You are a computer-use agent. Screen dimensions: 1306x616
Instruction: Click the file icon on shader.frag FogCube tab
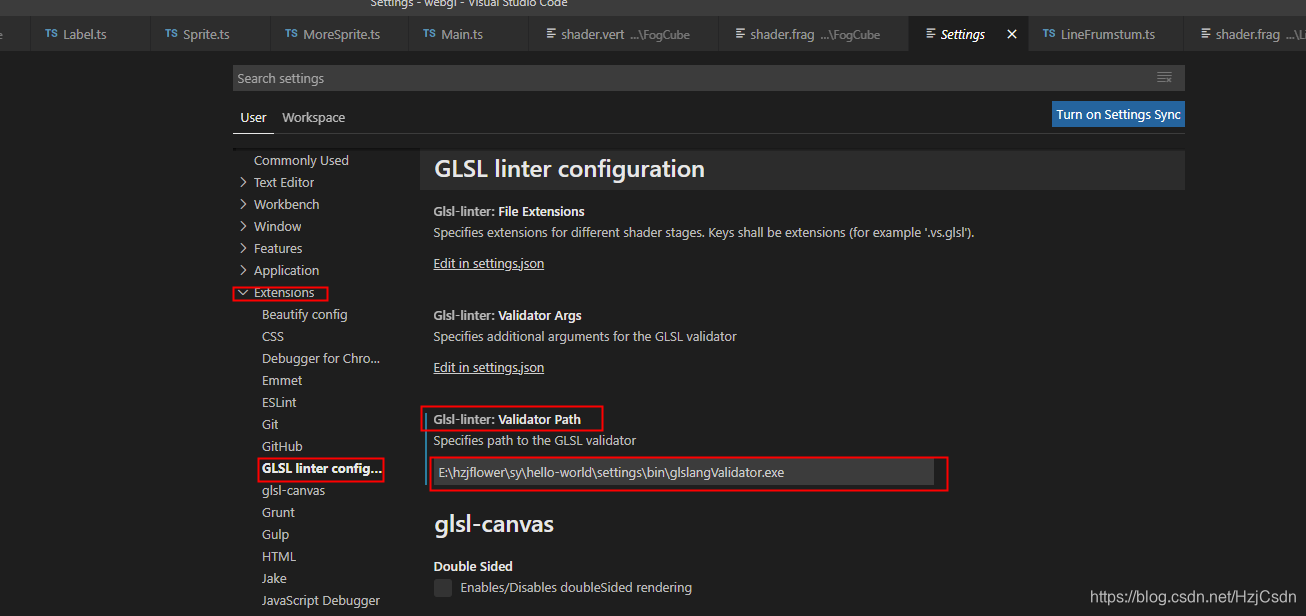click(x=740, y=34)
